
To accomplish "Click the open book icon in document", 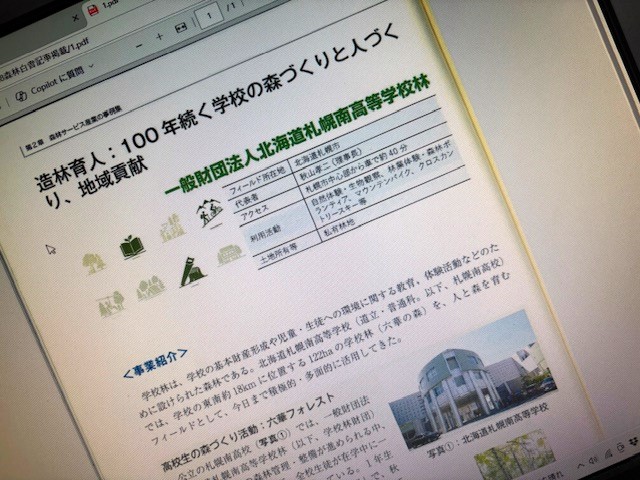I will [132, 247].
